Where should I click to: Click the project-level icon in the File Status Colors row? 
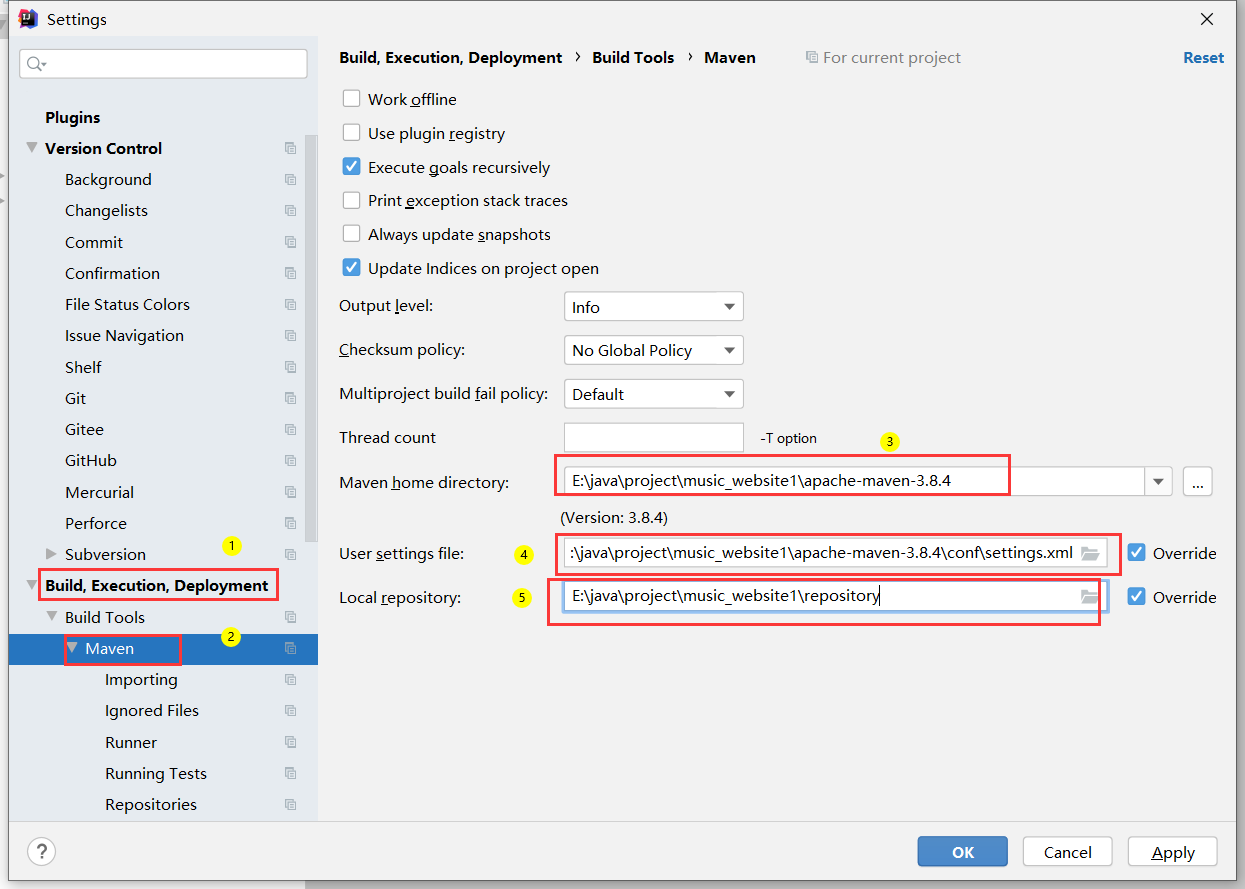pos(290,305)
